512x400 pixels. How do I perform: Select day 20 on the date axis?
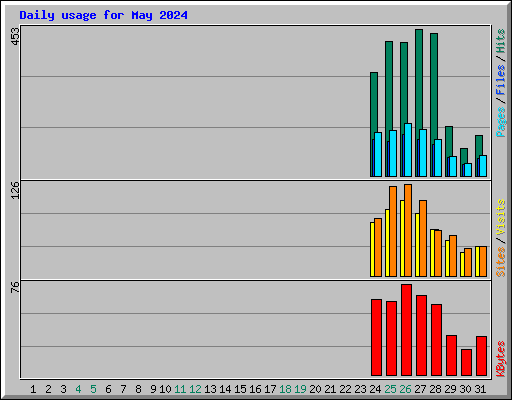click(x=315, y=389)
